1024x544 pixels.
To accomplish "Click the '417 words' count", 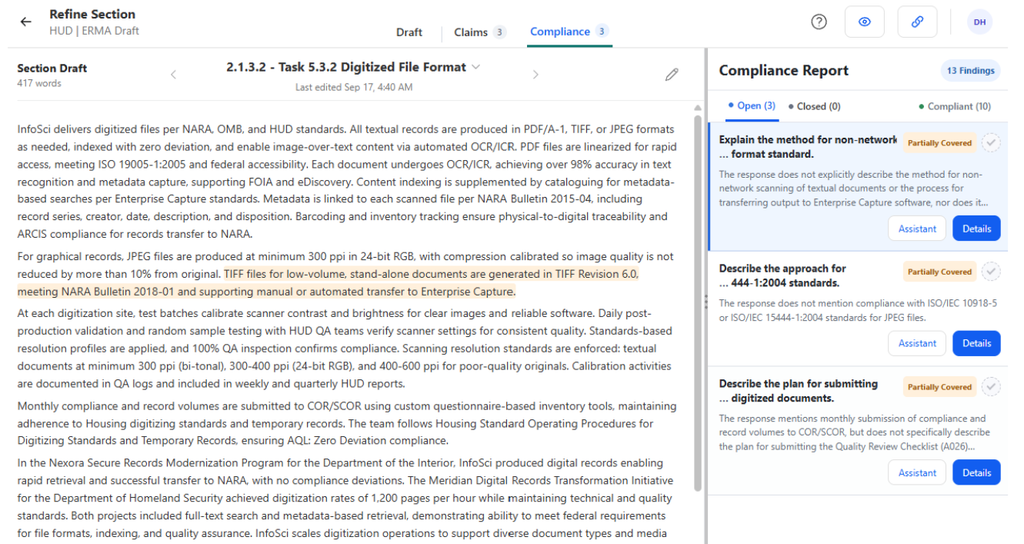I will pos(39,84).
